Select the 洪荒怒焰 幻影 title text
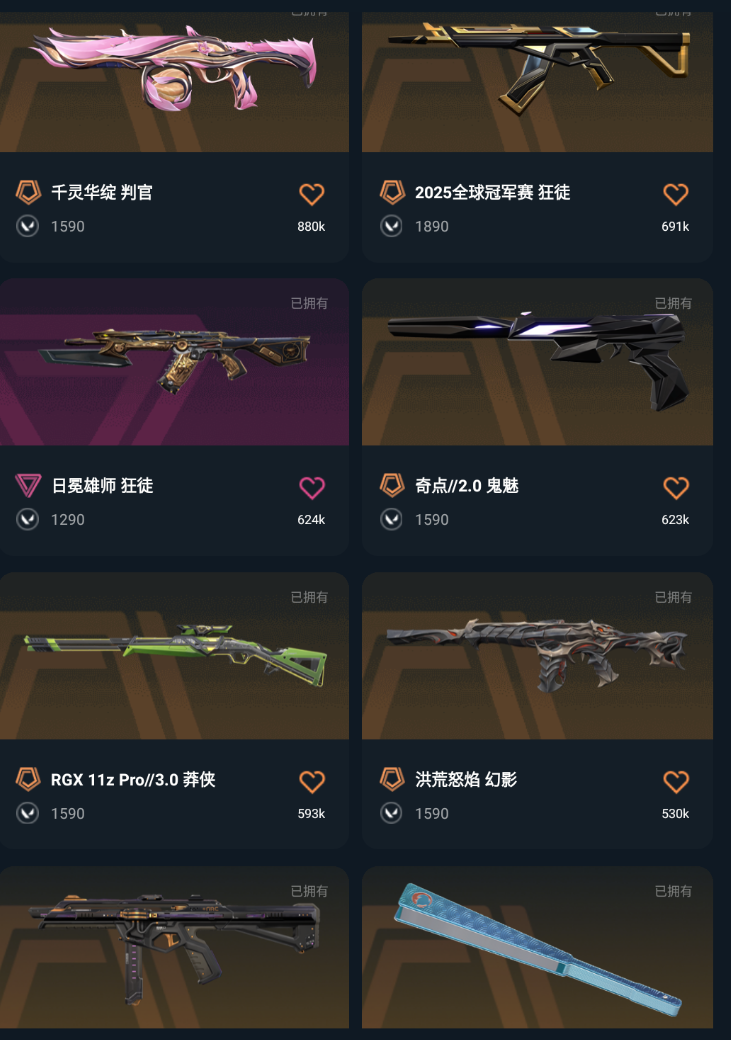The image size is (731, 1040). point(466,779)
